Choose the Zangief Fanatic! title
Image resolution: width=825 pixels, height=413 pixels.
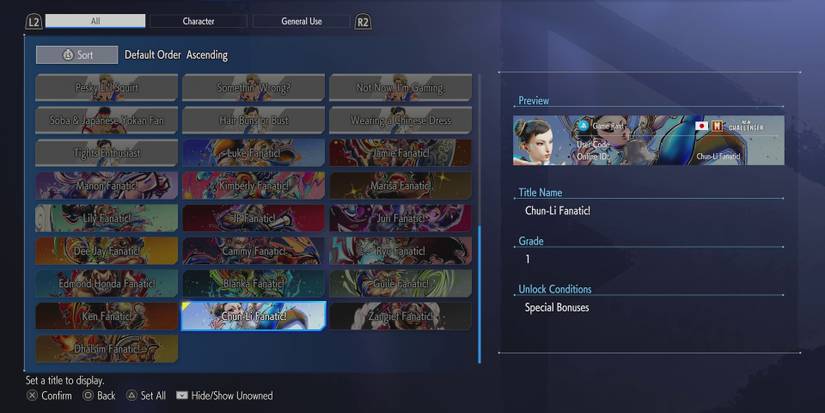pos(400,316)
